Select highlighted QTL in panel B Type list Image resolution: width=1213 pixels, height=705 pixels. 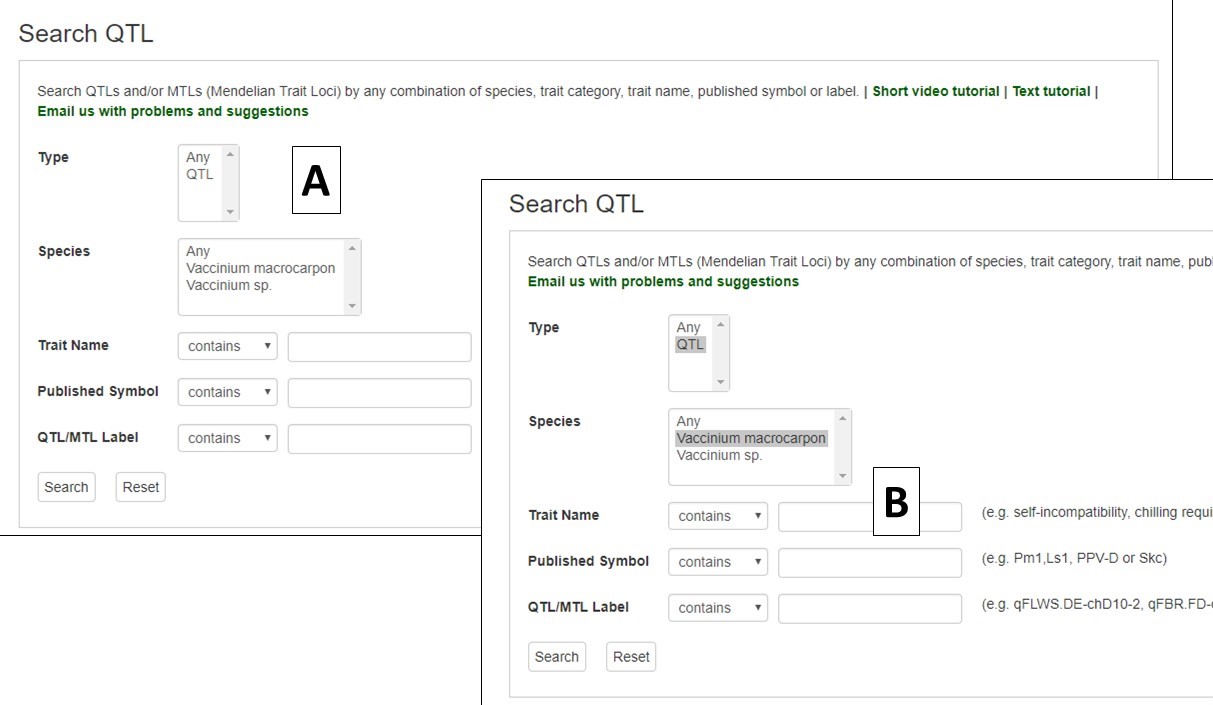[x=690, y=344]
